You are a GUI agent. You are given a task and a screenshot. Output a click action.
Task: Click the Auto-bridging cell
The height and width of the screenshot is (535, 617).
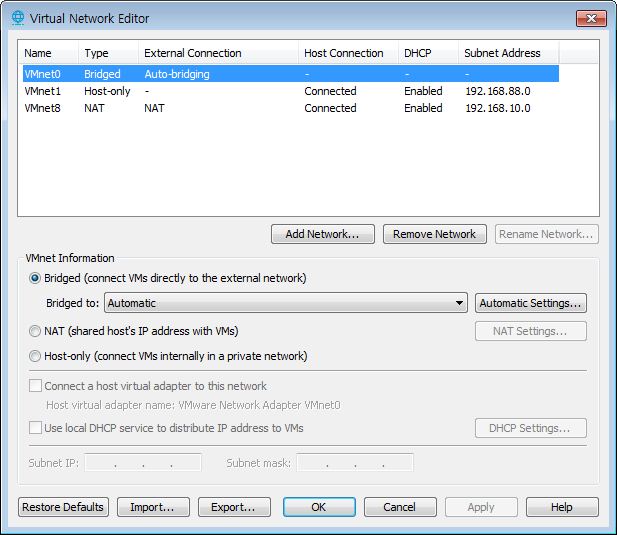click(x=177, y=74)
